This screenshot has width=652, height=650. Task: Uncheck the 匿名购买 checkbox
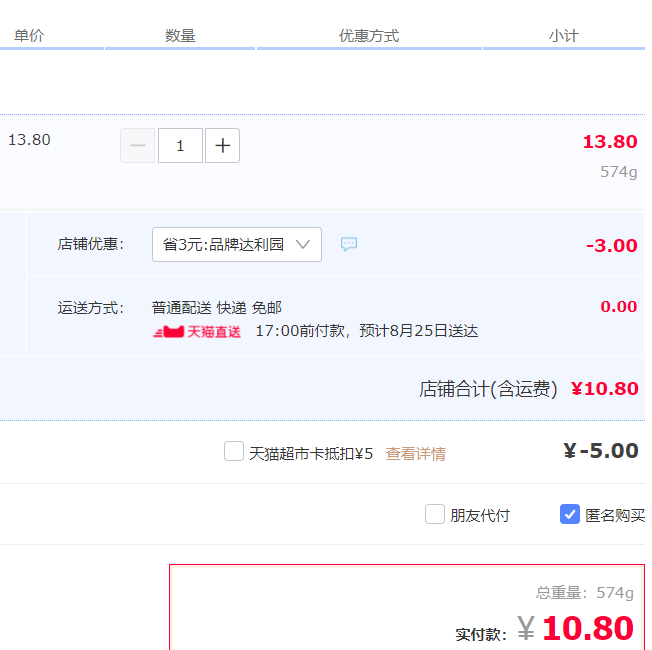click(570, 515)
